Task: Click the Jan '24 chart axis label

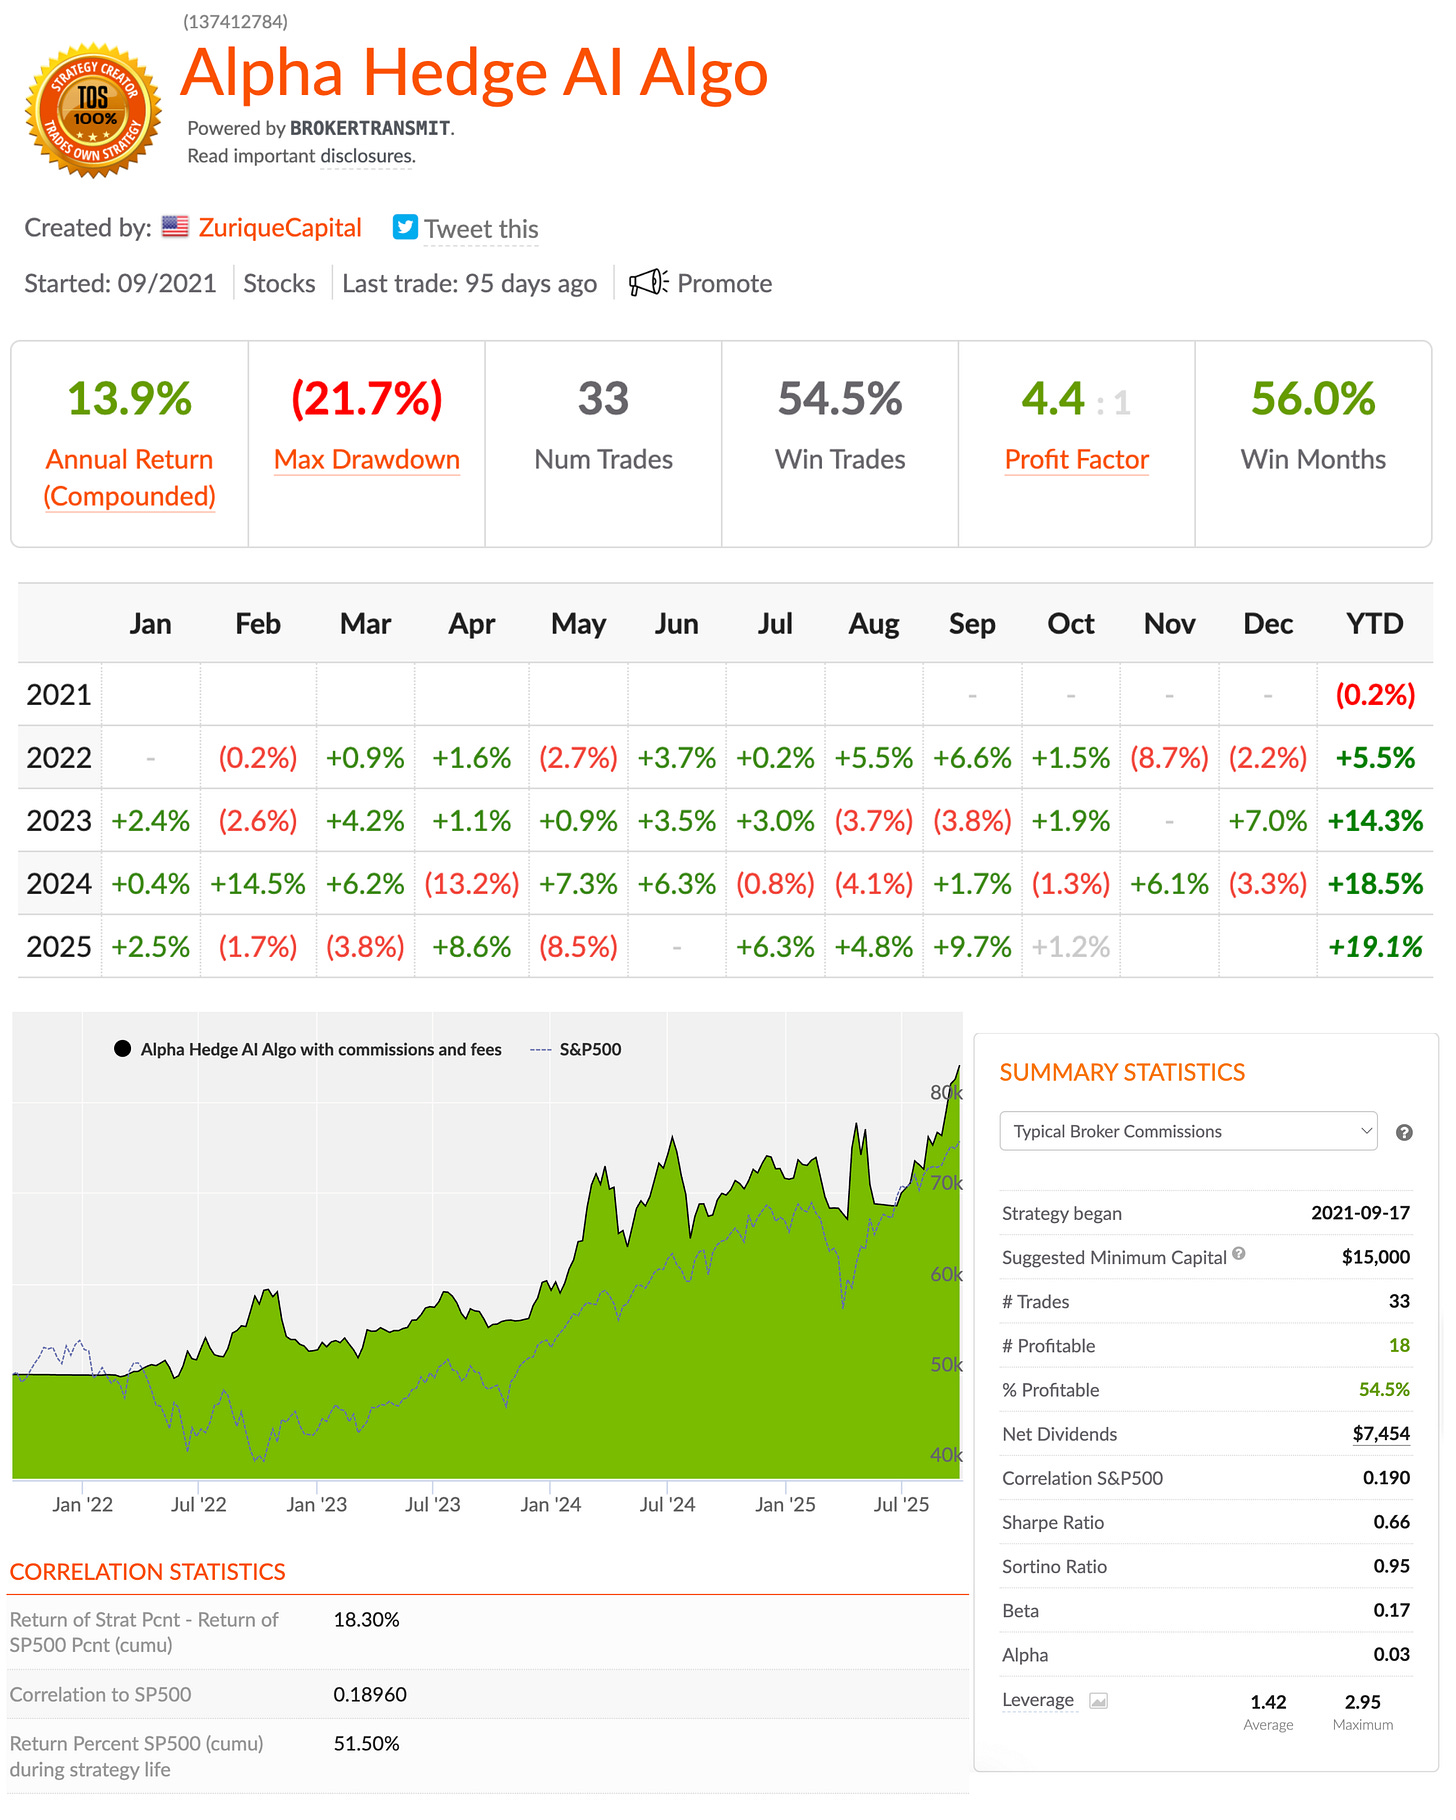Action: 550,1504
